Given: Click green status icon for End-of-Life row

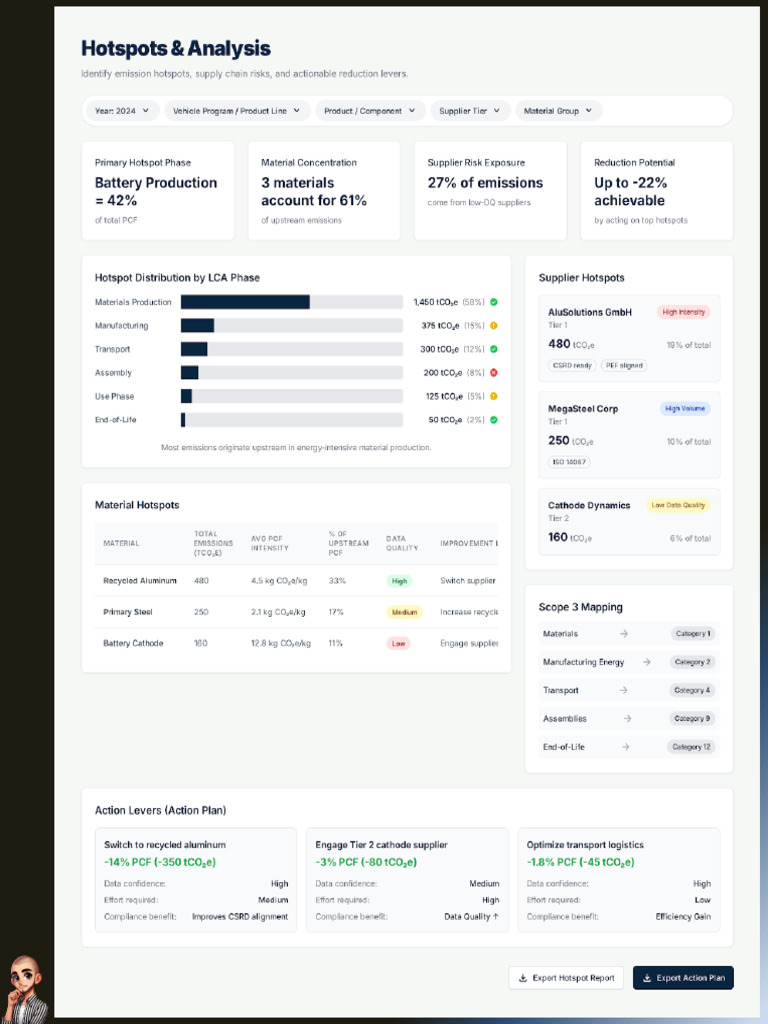Looking at the screenshot, I should (x=494, y=420).
